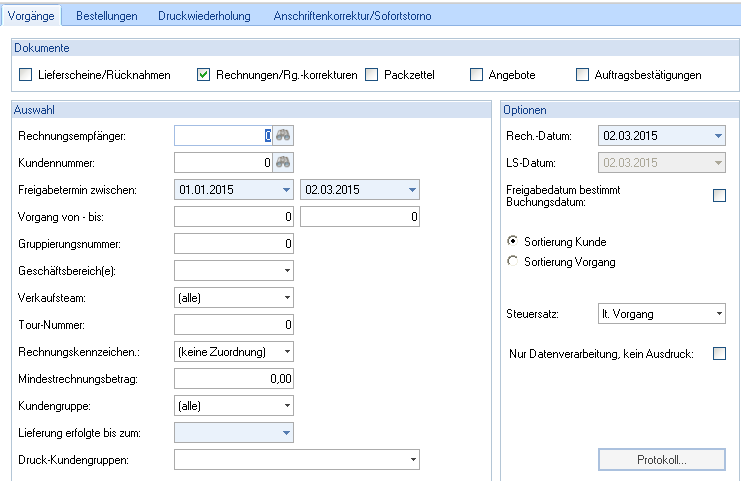Screen dimensions: 741x481
Task: Open Verkaufsteam dropdown list
Action: (286, 298)
